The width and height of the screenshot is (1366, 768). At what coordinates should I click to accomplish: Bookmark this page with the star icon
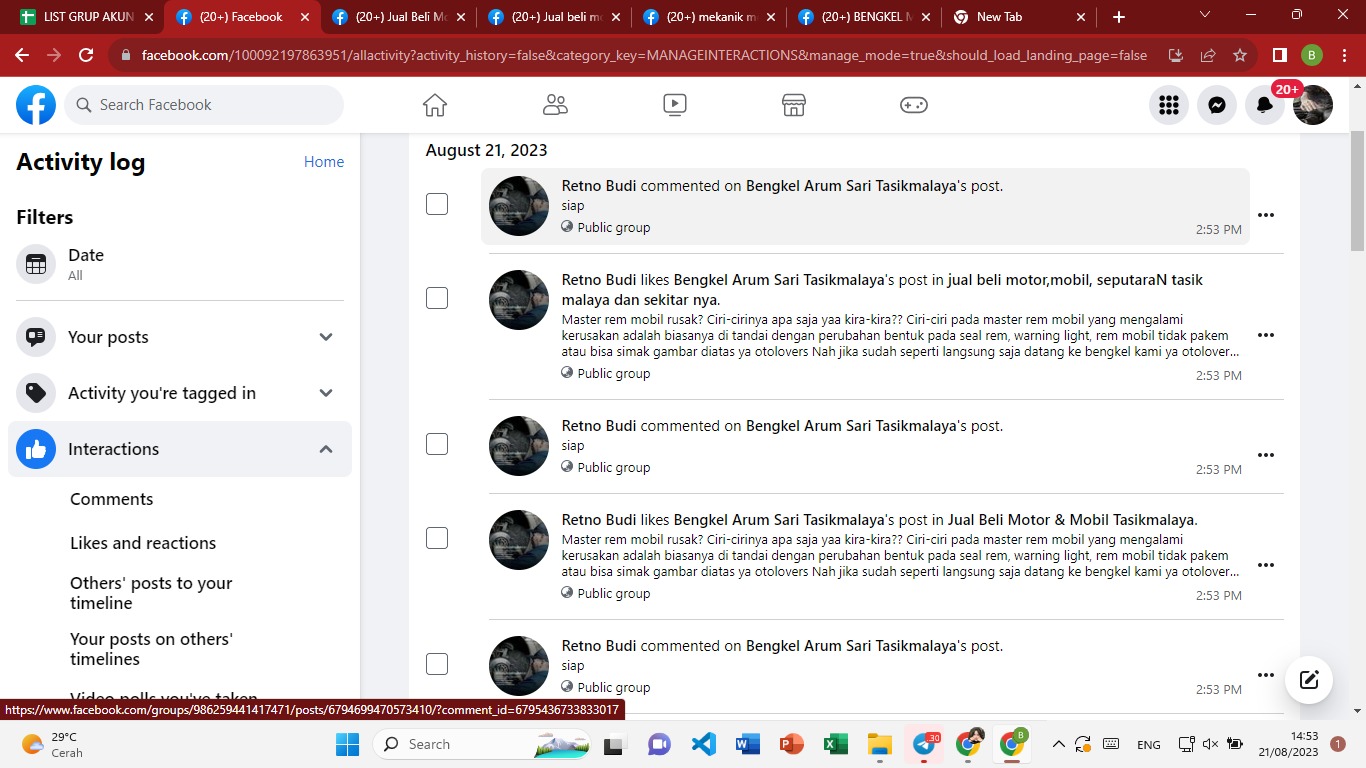pos(1240,55)
